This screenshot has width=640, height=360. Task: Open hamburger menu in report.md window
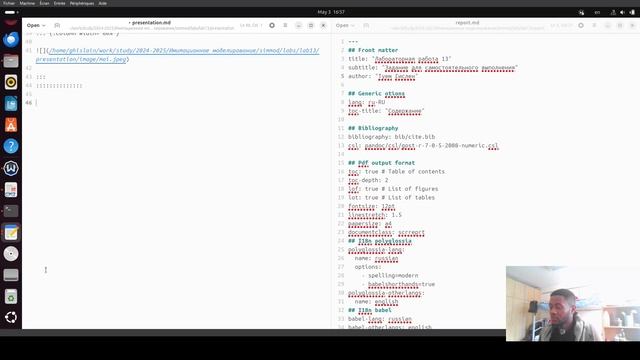(594, 25)
